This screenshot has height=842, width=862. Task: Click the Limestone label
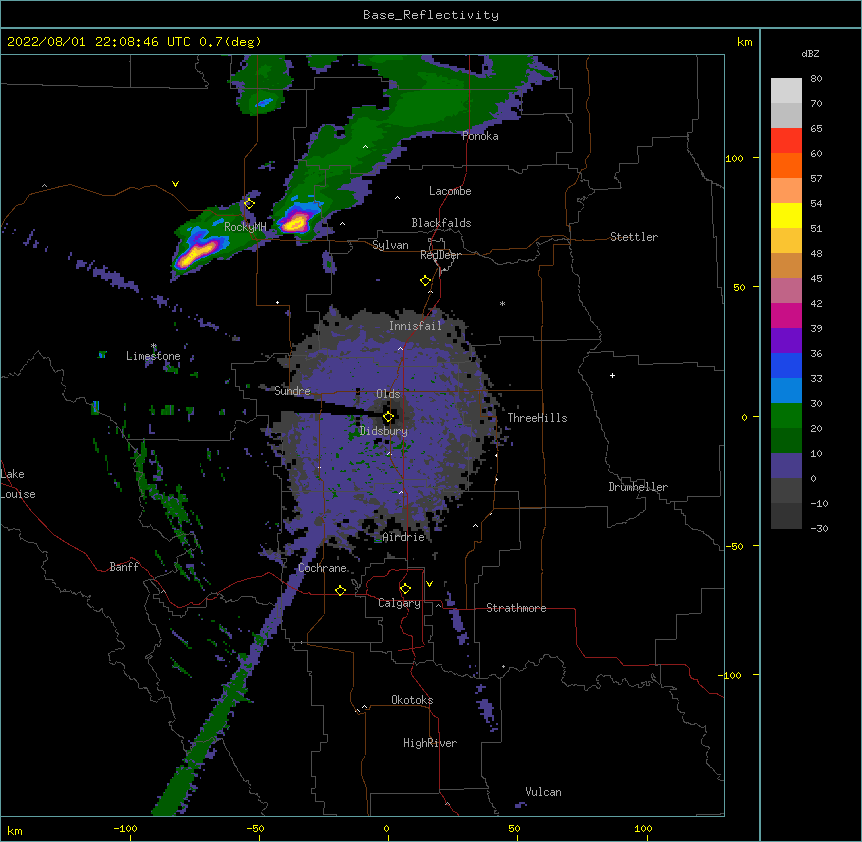(153, 356)
